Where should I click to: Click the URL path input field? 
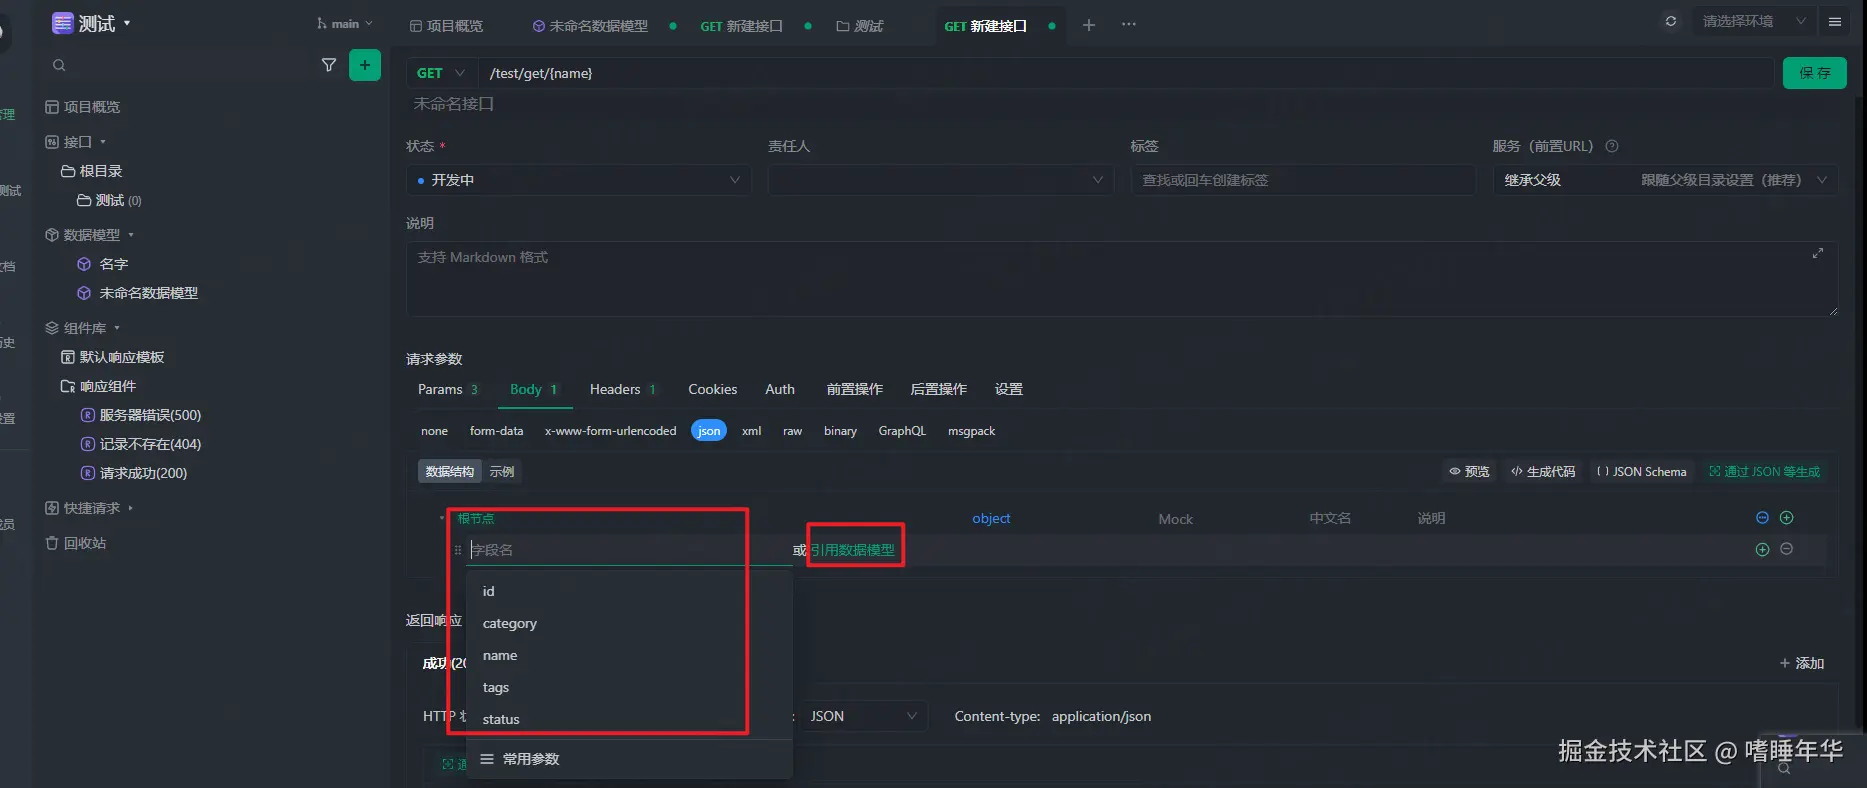pos(1125,73)
